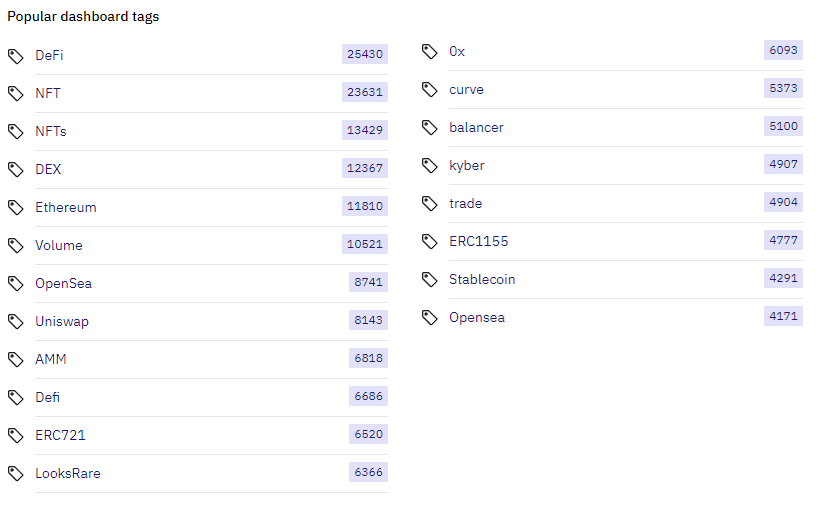Open the balancer tag
819x512 pixels.
[476, 127]
